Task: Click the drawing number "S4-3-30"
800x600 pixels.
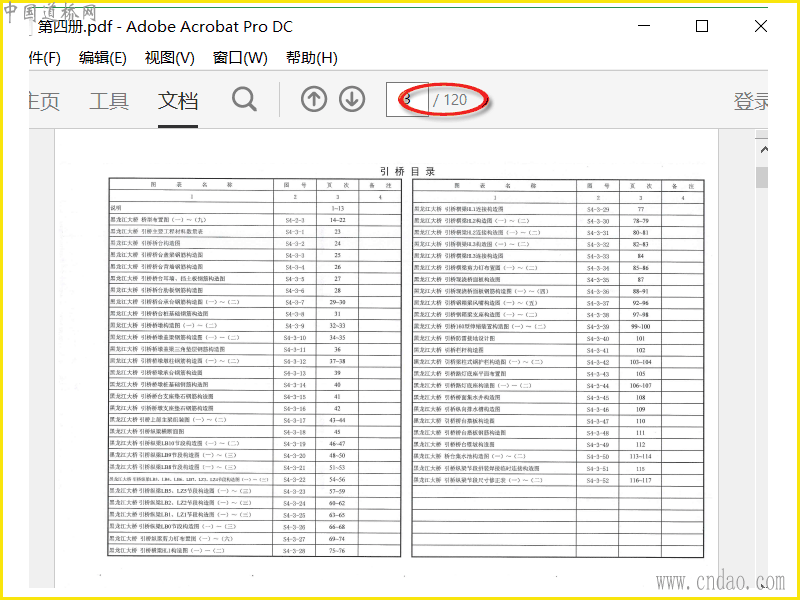Action: [x=598, y=221]
